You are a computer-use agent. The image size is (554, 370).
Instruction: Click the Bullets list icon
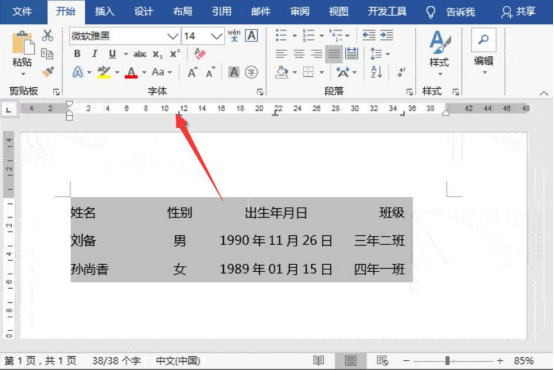pyautogui.click(x=281, y=35)
